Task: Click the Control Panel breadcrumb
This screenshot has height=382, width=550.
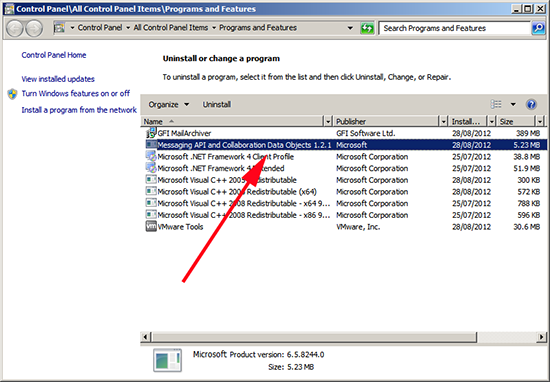Action: click(100, 28)
